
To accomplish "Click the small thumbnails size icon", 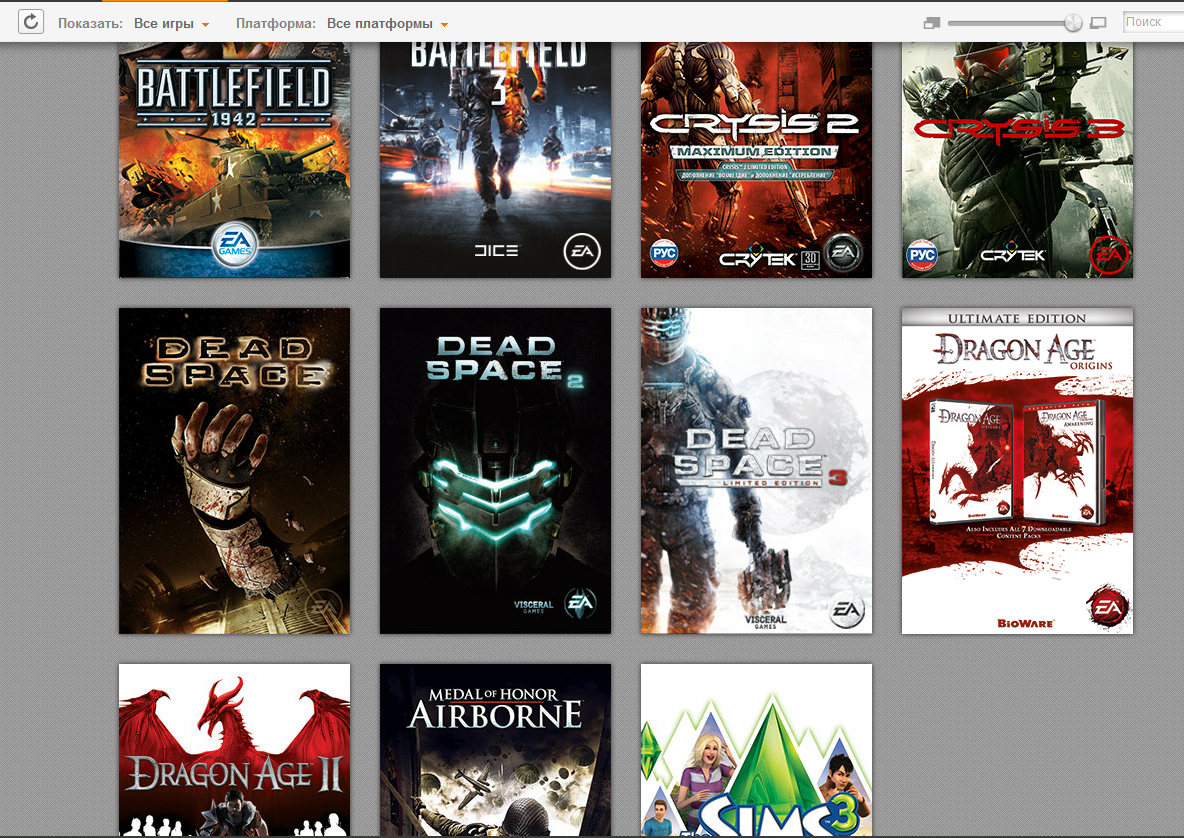I will [x=932, y=23].
